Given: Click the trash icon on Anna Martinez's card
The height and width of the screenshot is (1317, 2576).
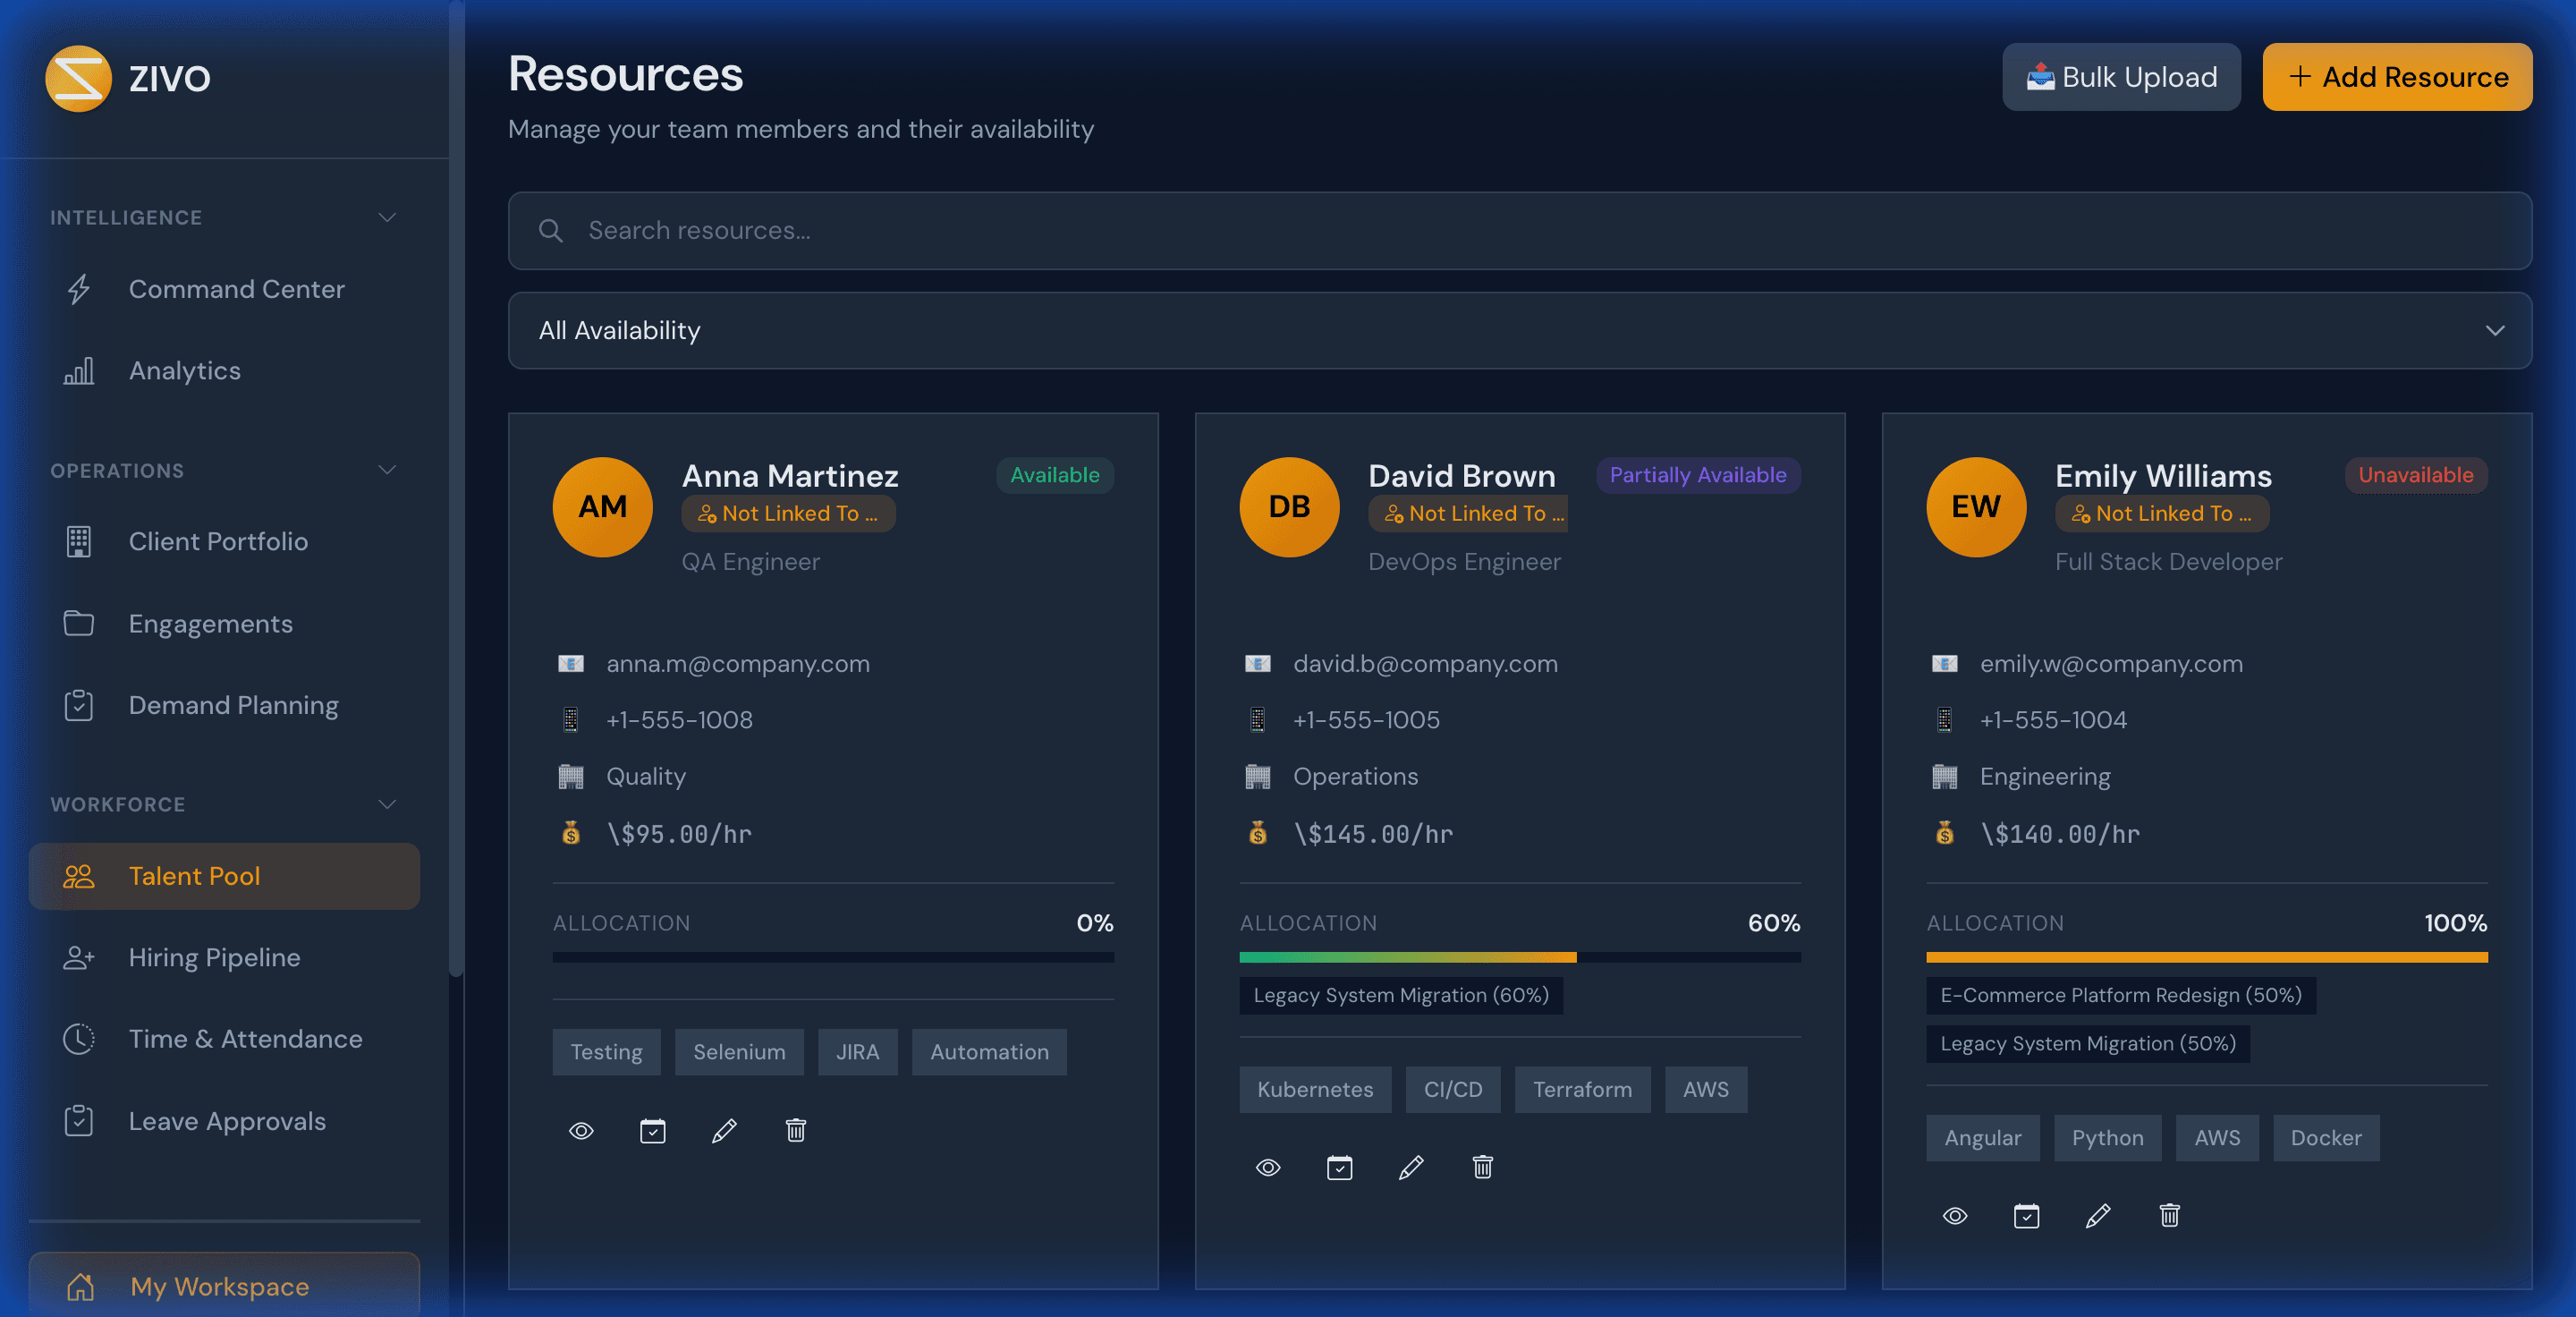Looking at the screenshot, I should pyautogui.click(x=795, y=1131).
